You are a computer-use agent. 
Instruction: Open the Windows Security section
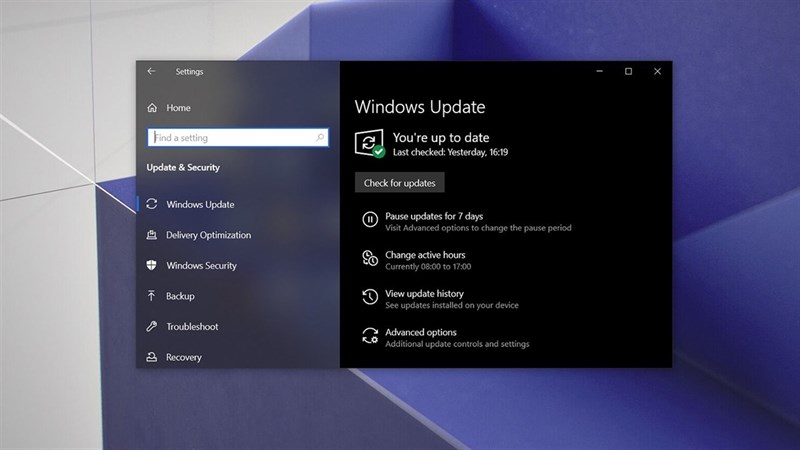click(201, 266)
